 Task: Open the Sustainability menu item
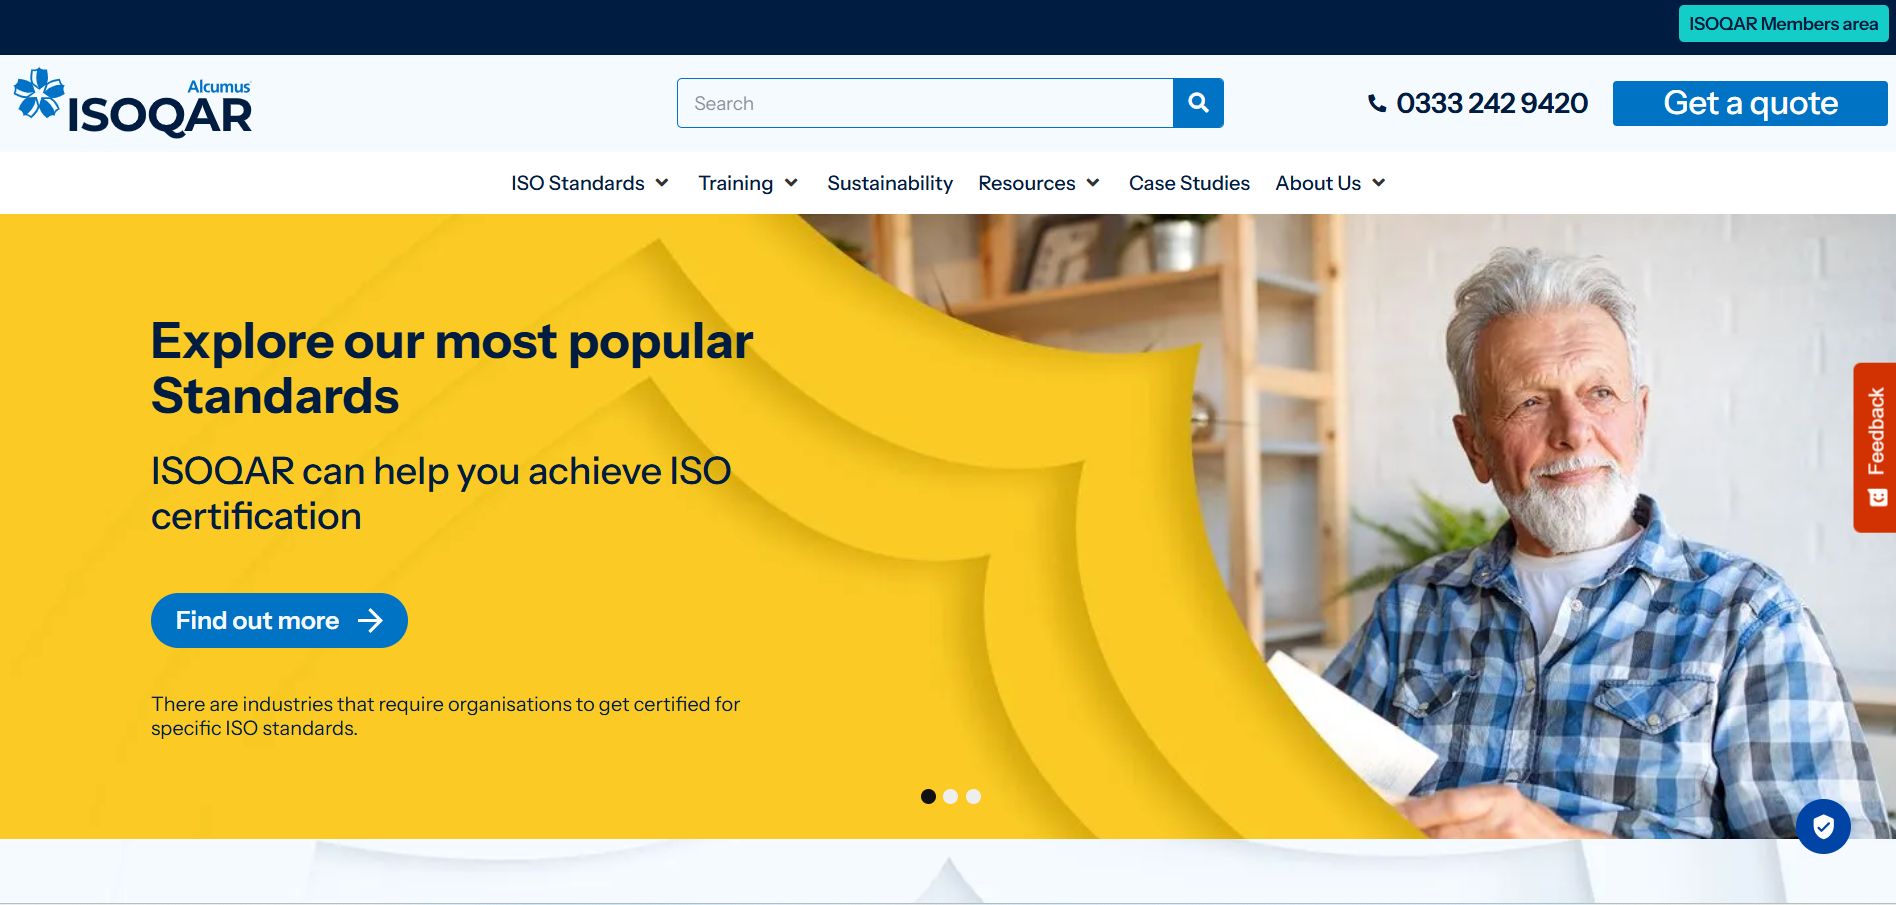click(x=889, y=183)
